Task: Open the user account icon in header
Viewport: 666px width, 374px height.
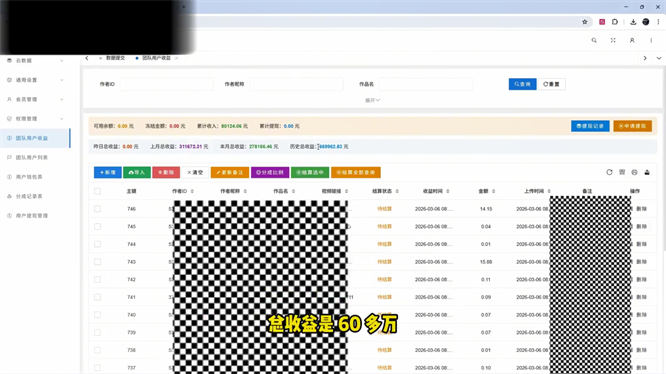Action: [632, 40]
